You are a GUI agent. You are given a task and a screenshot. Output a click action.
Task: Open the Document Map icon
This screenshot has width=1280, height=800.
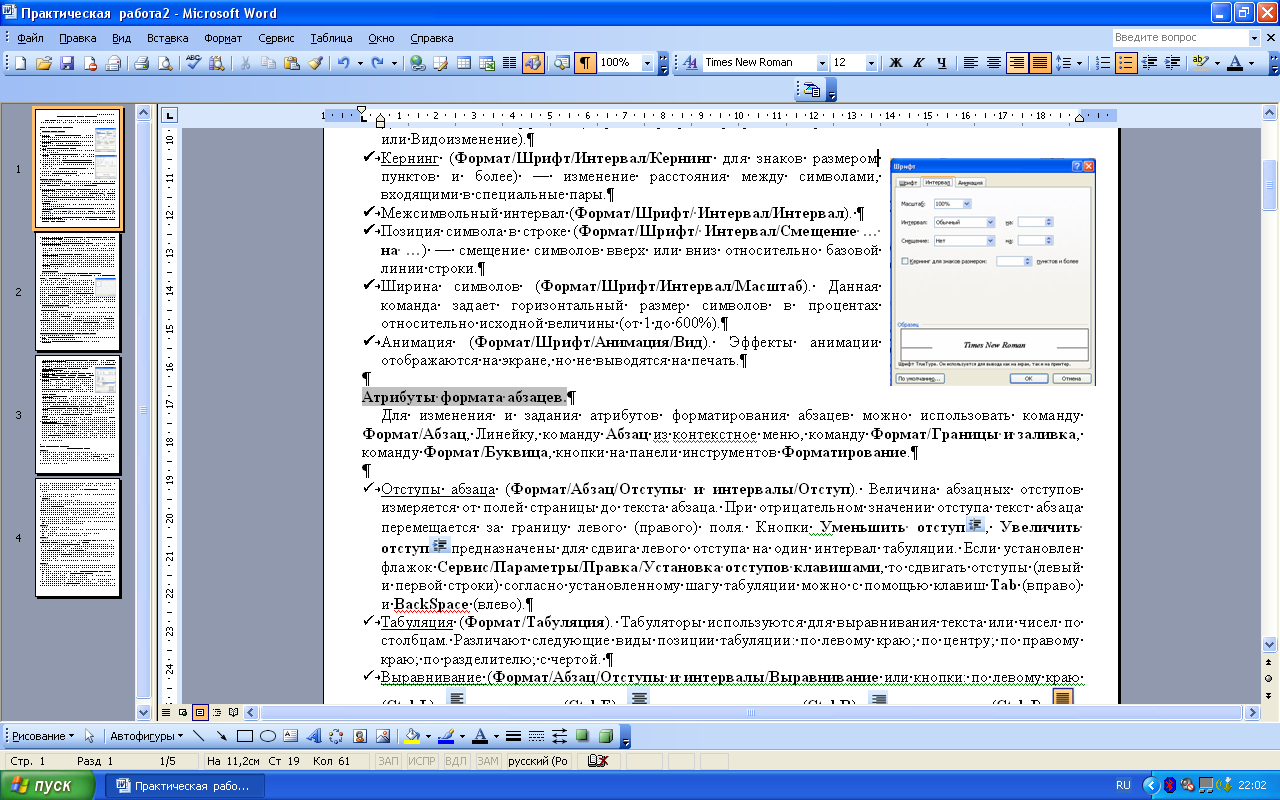point(562,62)
